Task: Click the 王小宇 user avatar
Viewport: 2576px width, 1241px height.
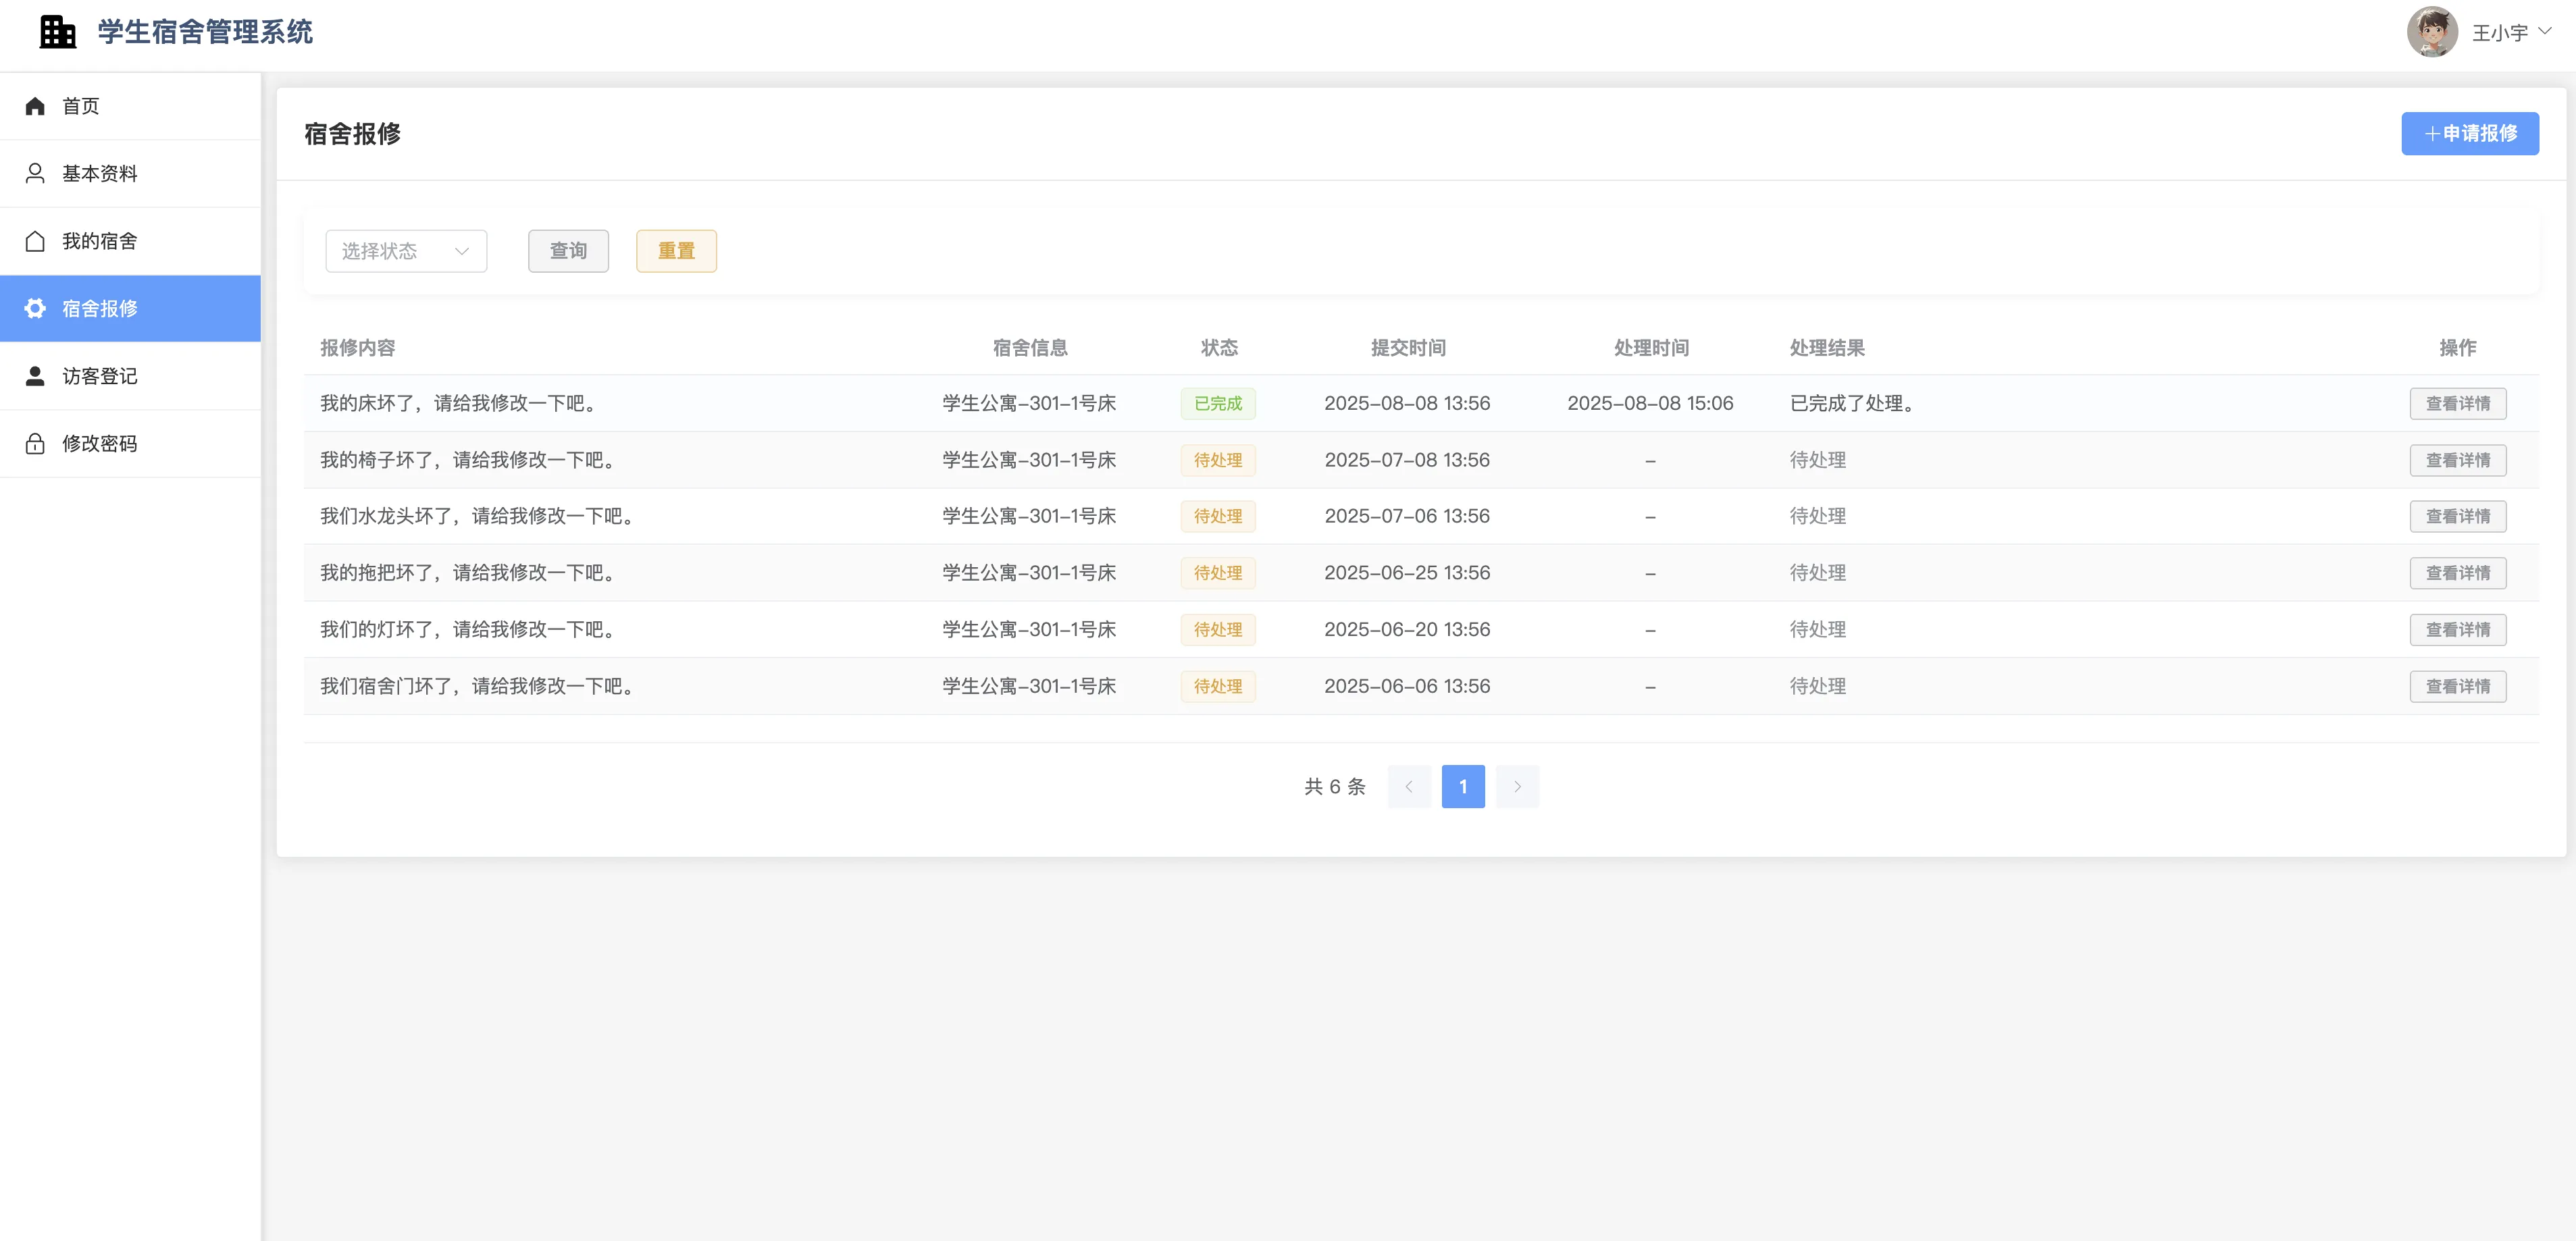Action: 2432,32
